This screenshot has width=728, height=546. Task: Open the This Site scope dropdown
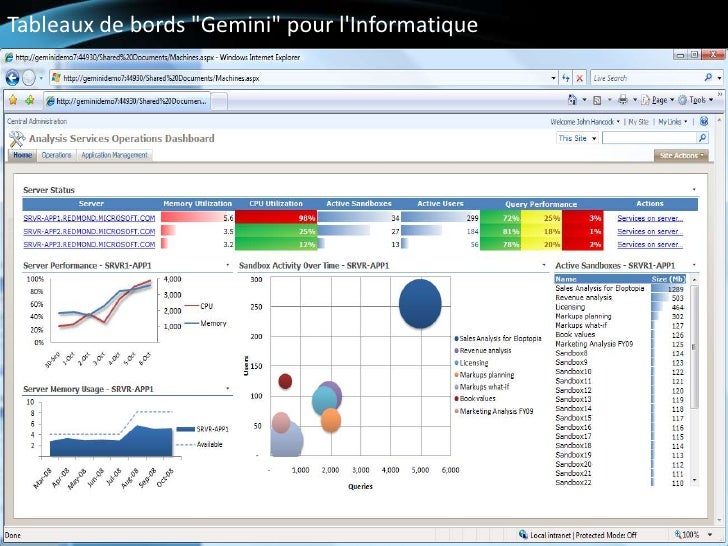click(577, 138)
